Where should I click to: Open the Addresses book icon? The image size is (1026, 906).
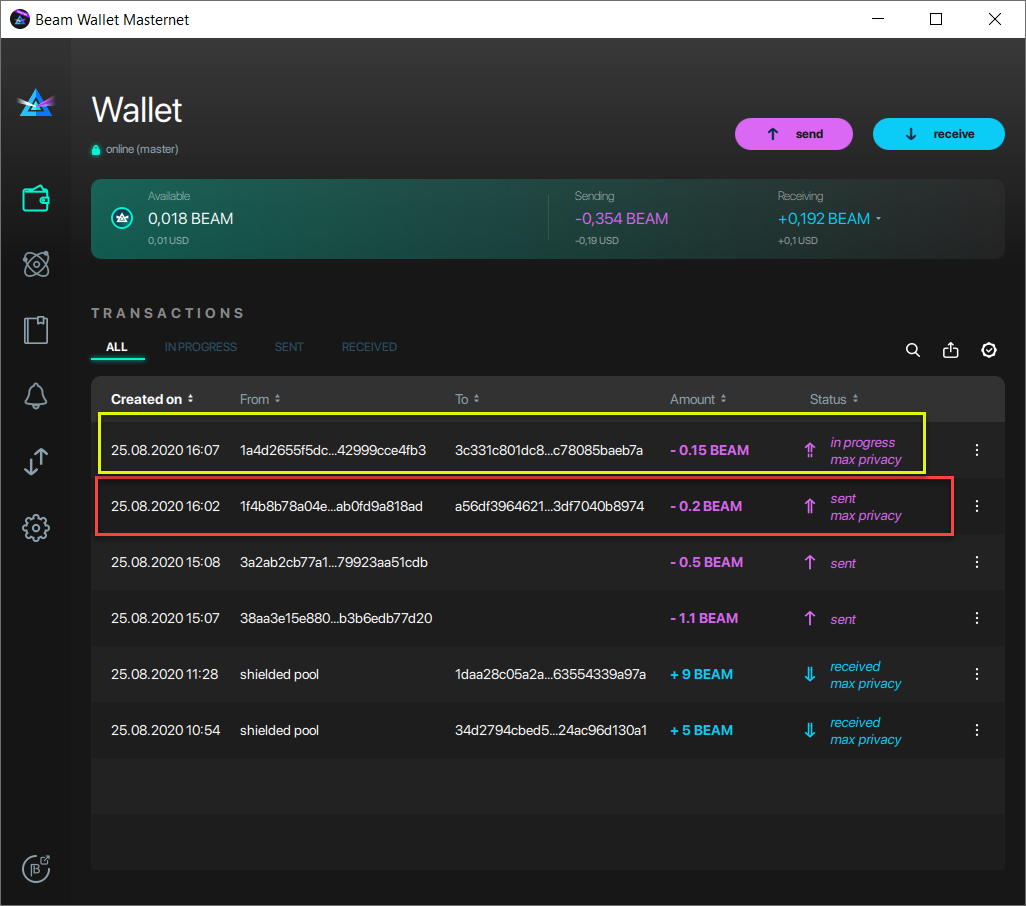click(x=36, y=330)
